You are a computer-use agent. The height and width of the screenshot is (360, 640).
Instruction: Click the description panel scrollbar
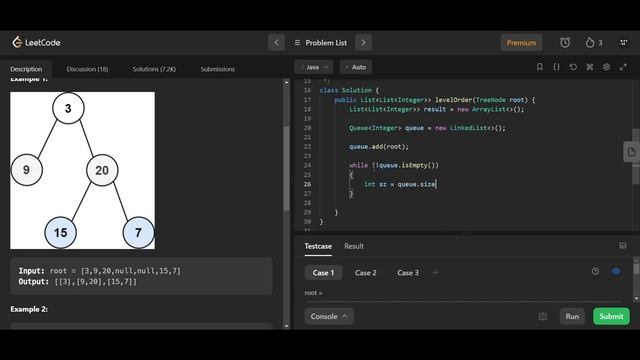(x=286, y=169)
